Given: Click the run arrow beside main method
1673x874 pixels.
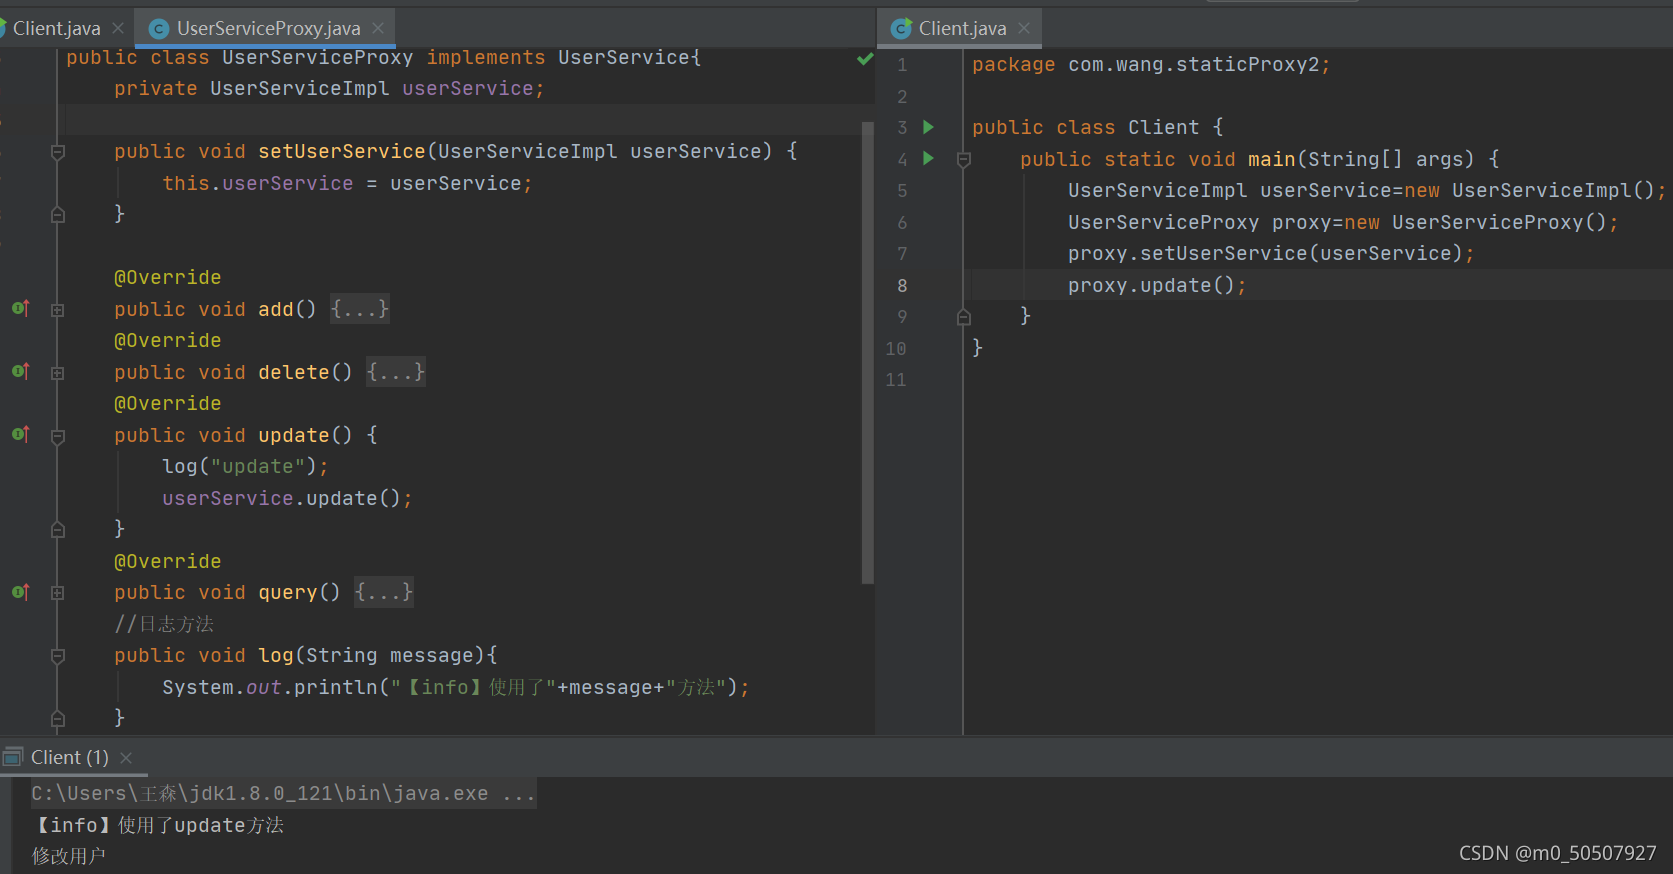Looking at the screenshot, I should click(x=928, y=158).
